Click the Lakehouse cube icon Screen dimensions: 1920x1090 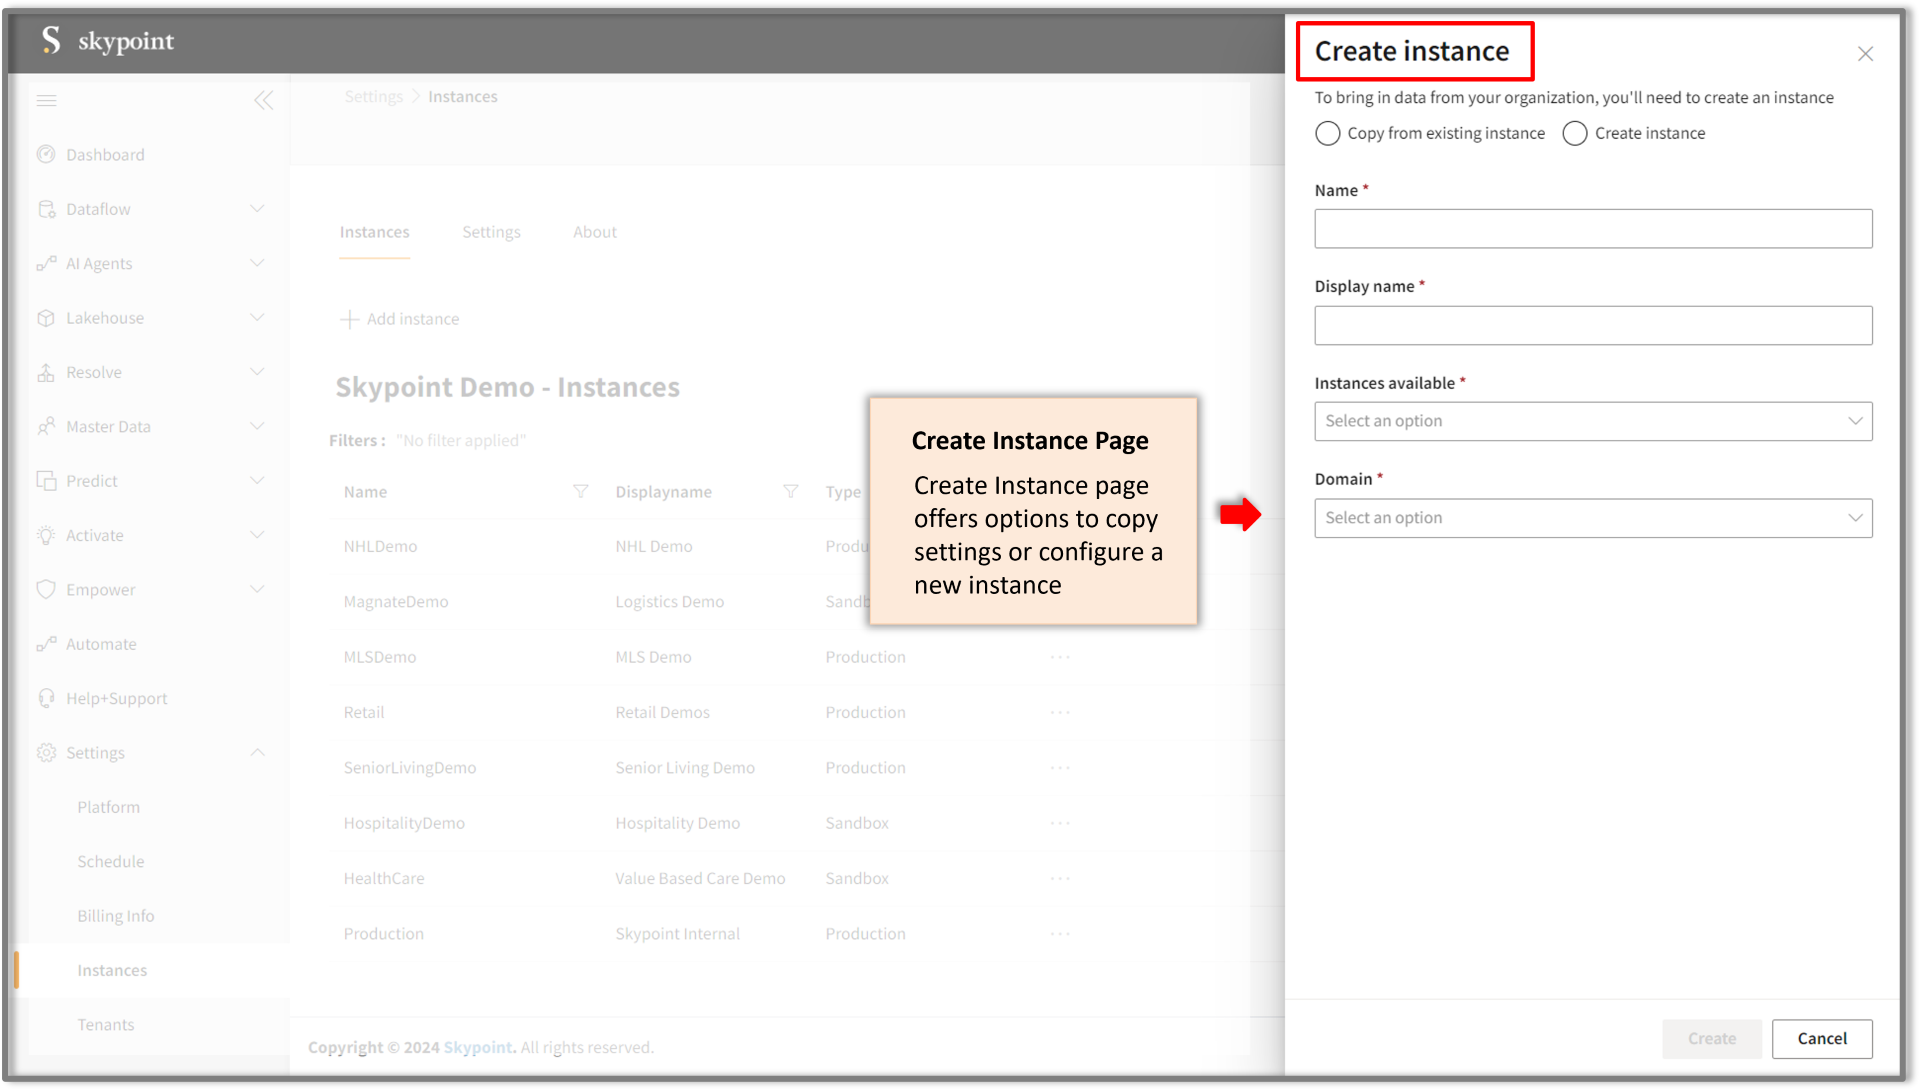(x=46, y=318)
